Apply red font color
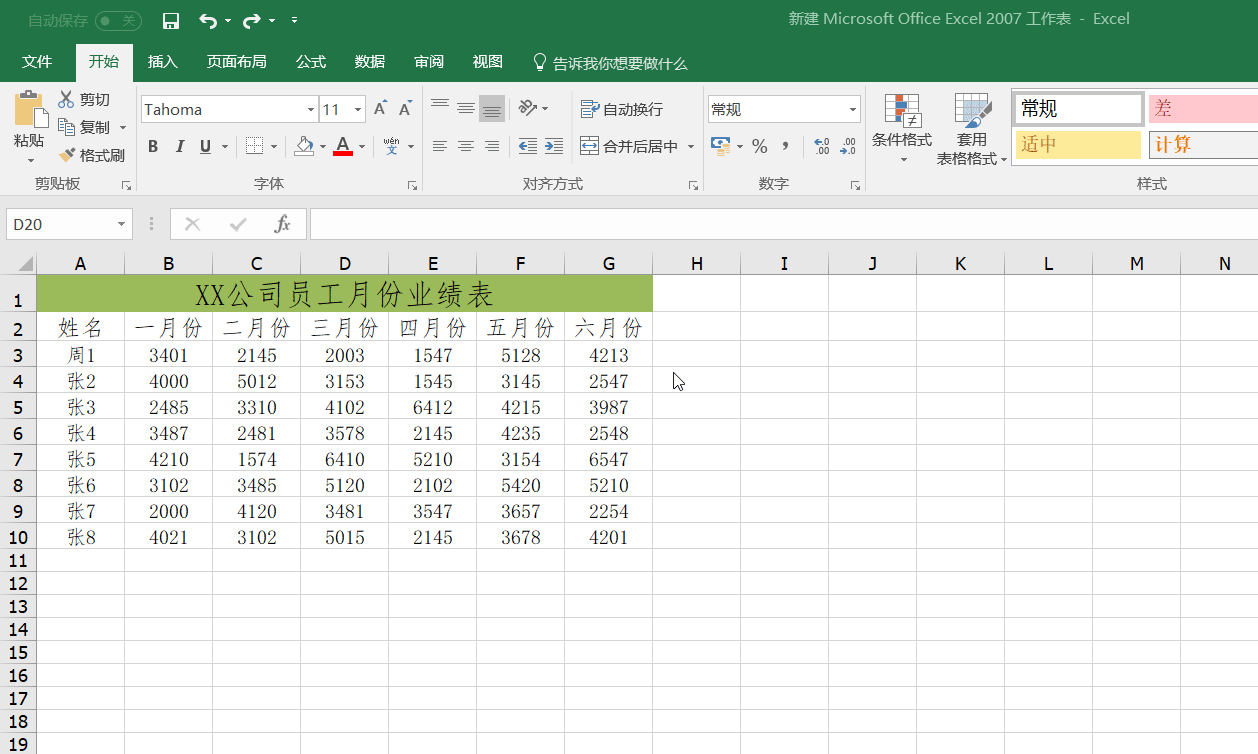Image resolution: width=1258 pixels, height=754 pixels. [343, 147]
